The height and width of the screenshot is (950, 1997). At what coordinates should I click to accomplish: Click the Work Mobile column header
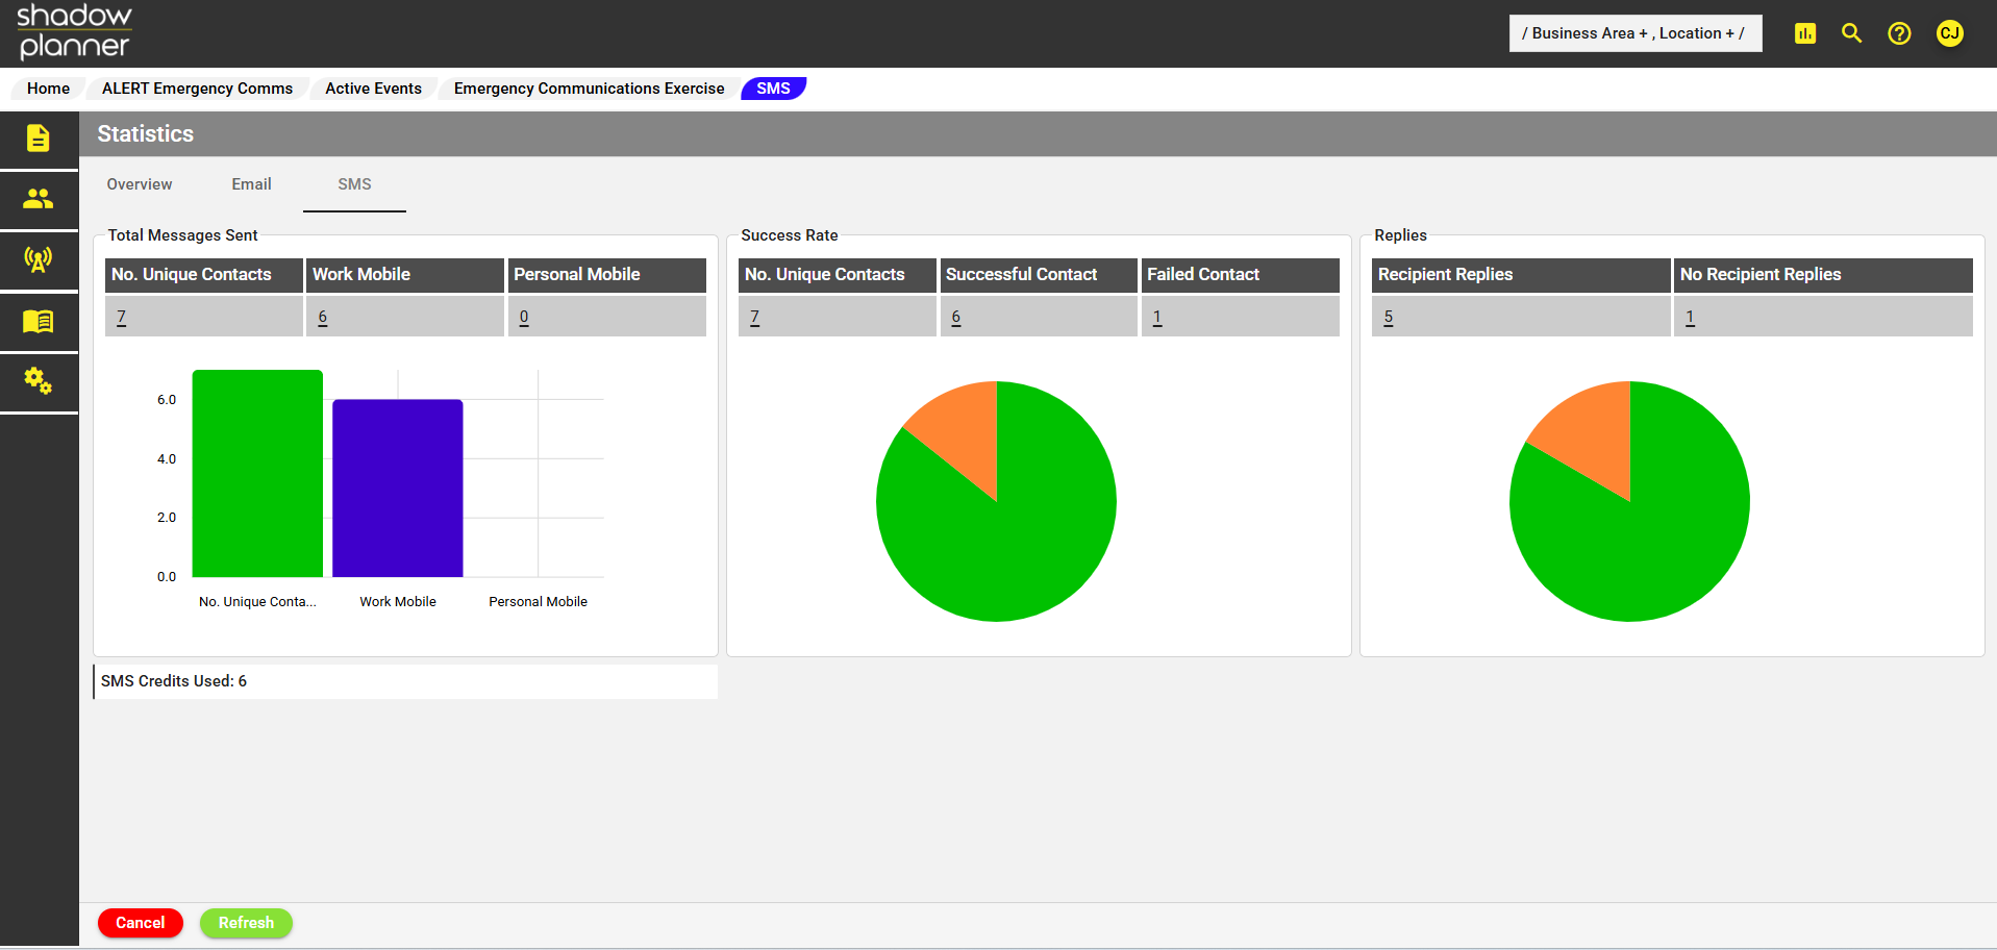click(404, 275)
